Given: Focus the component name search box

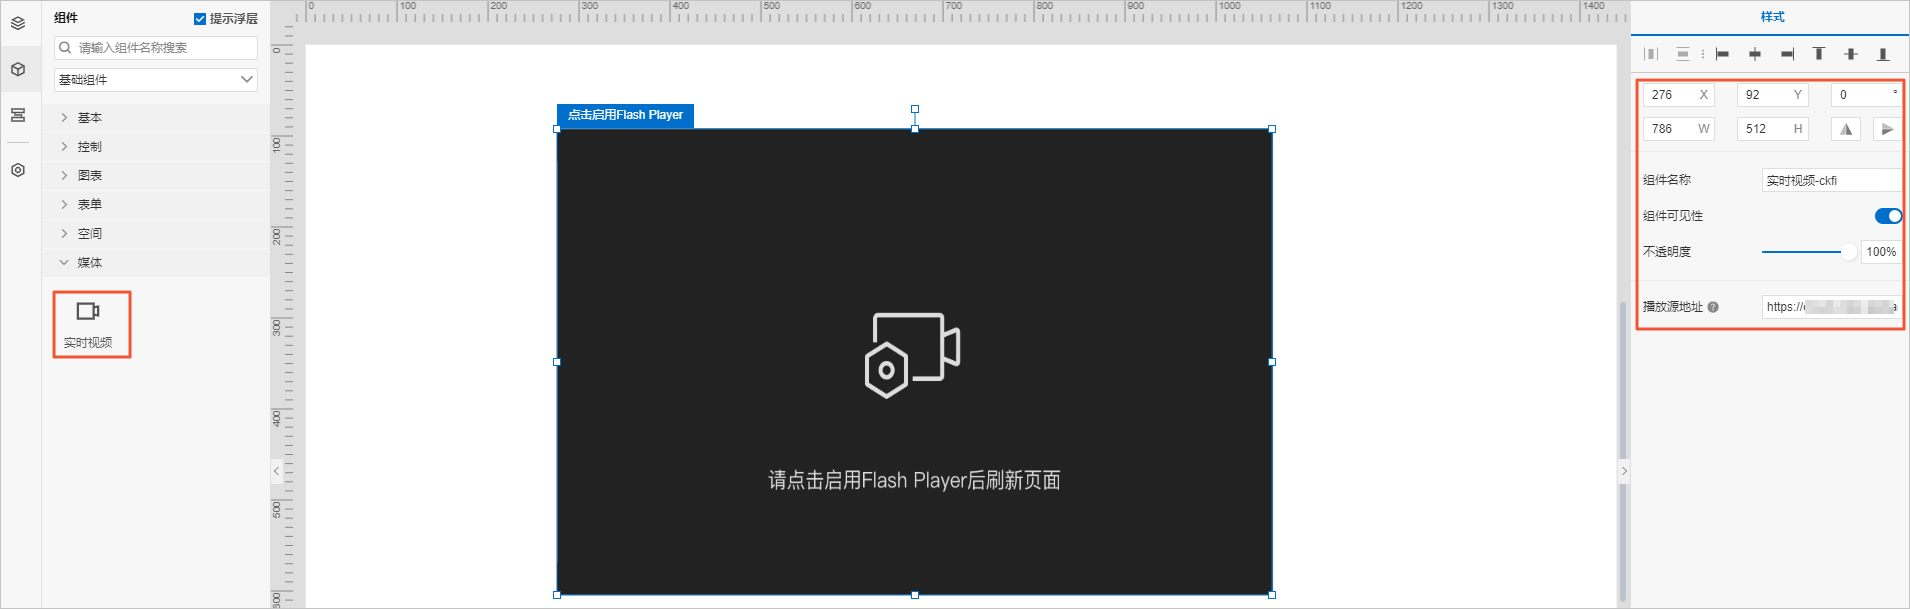Looking at the screenshot, I should tap(156, 48).
